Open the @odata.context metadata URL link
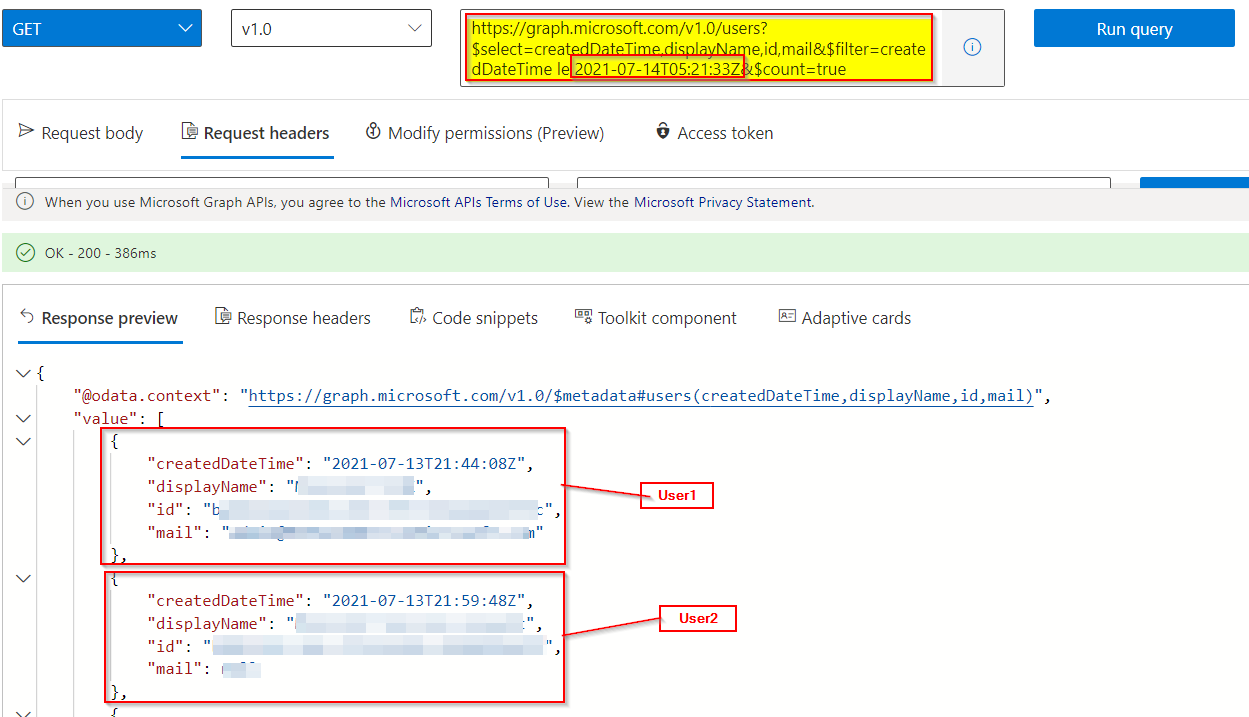The image size is (1249, 717). point(640,396)
